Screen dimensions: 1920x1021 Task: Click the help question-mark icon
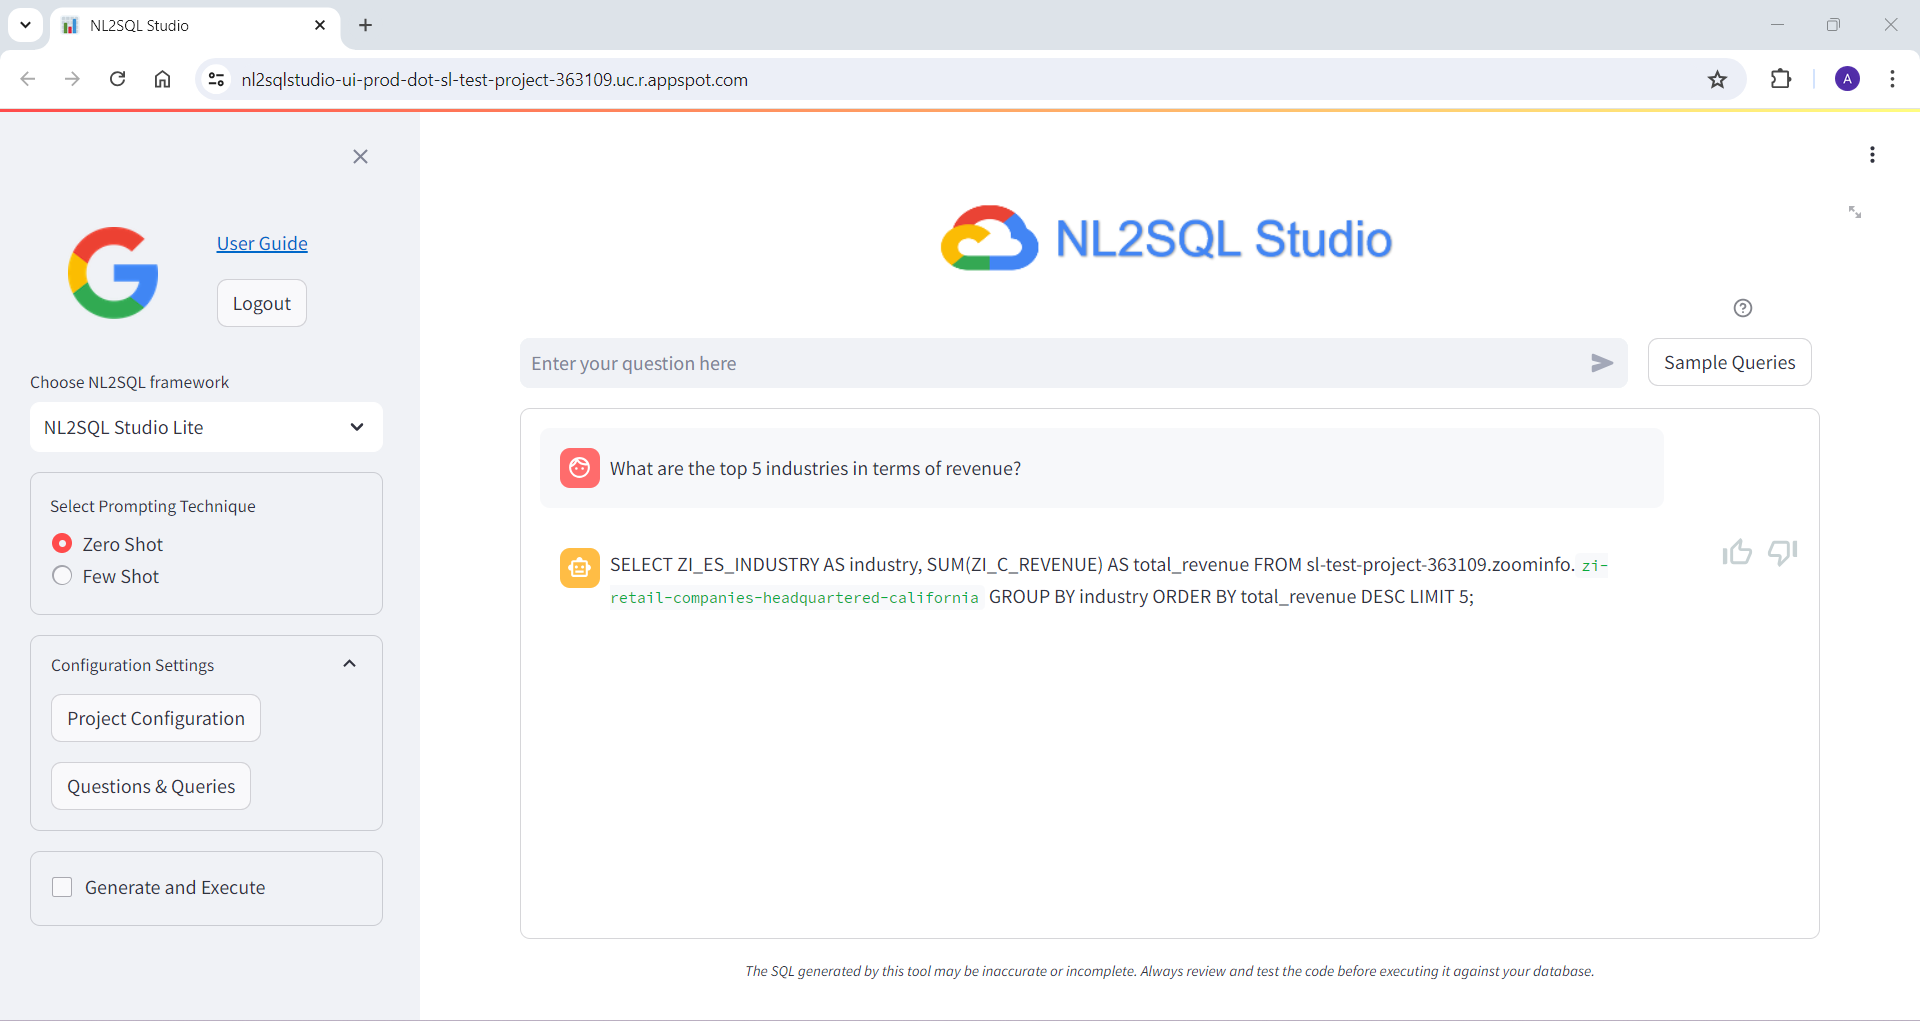tap(1743, 308)
